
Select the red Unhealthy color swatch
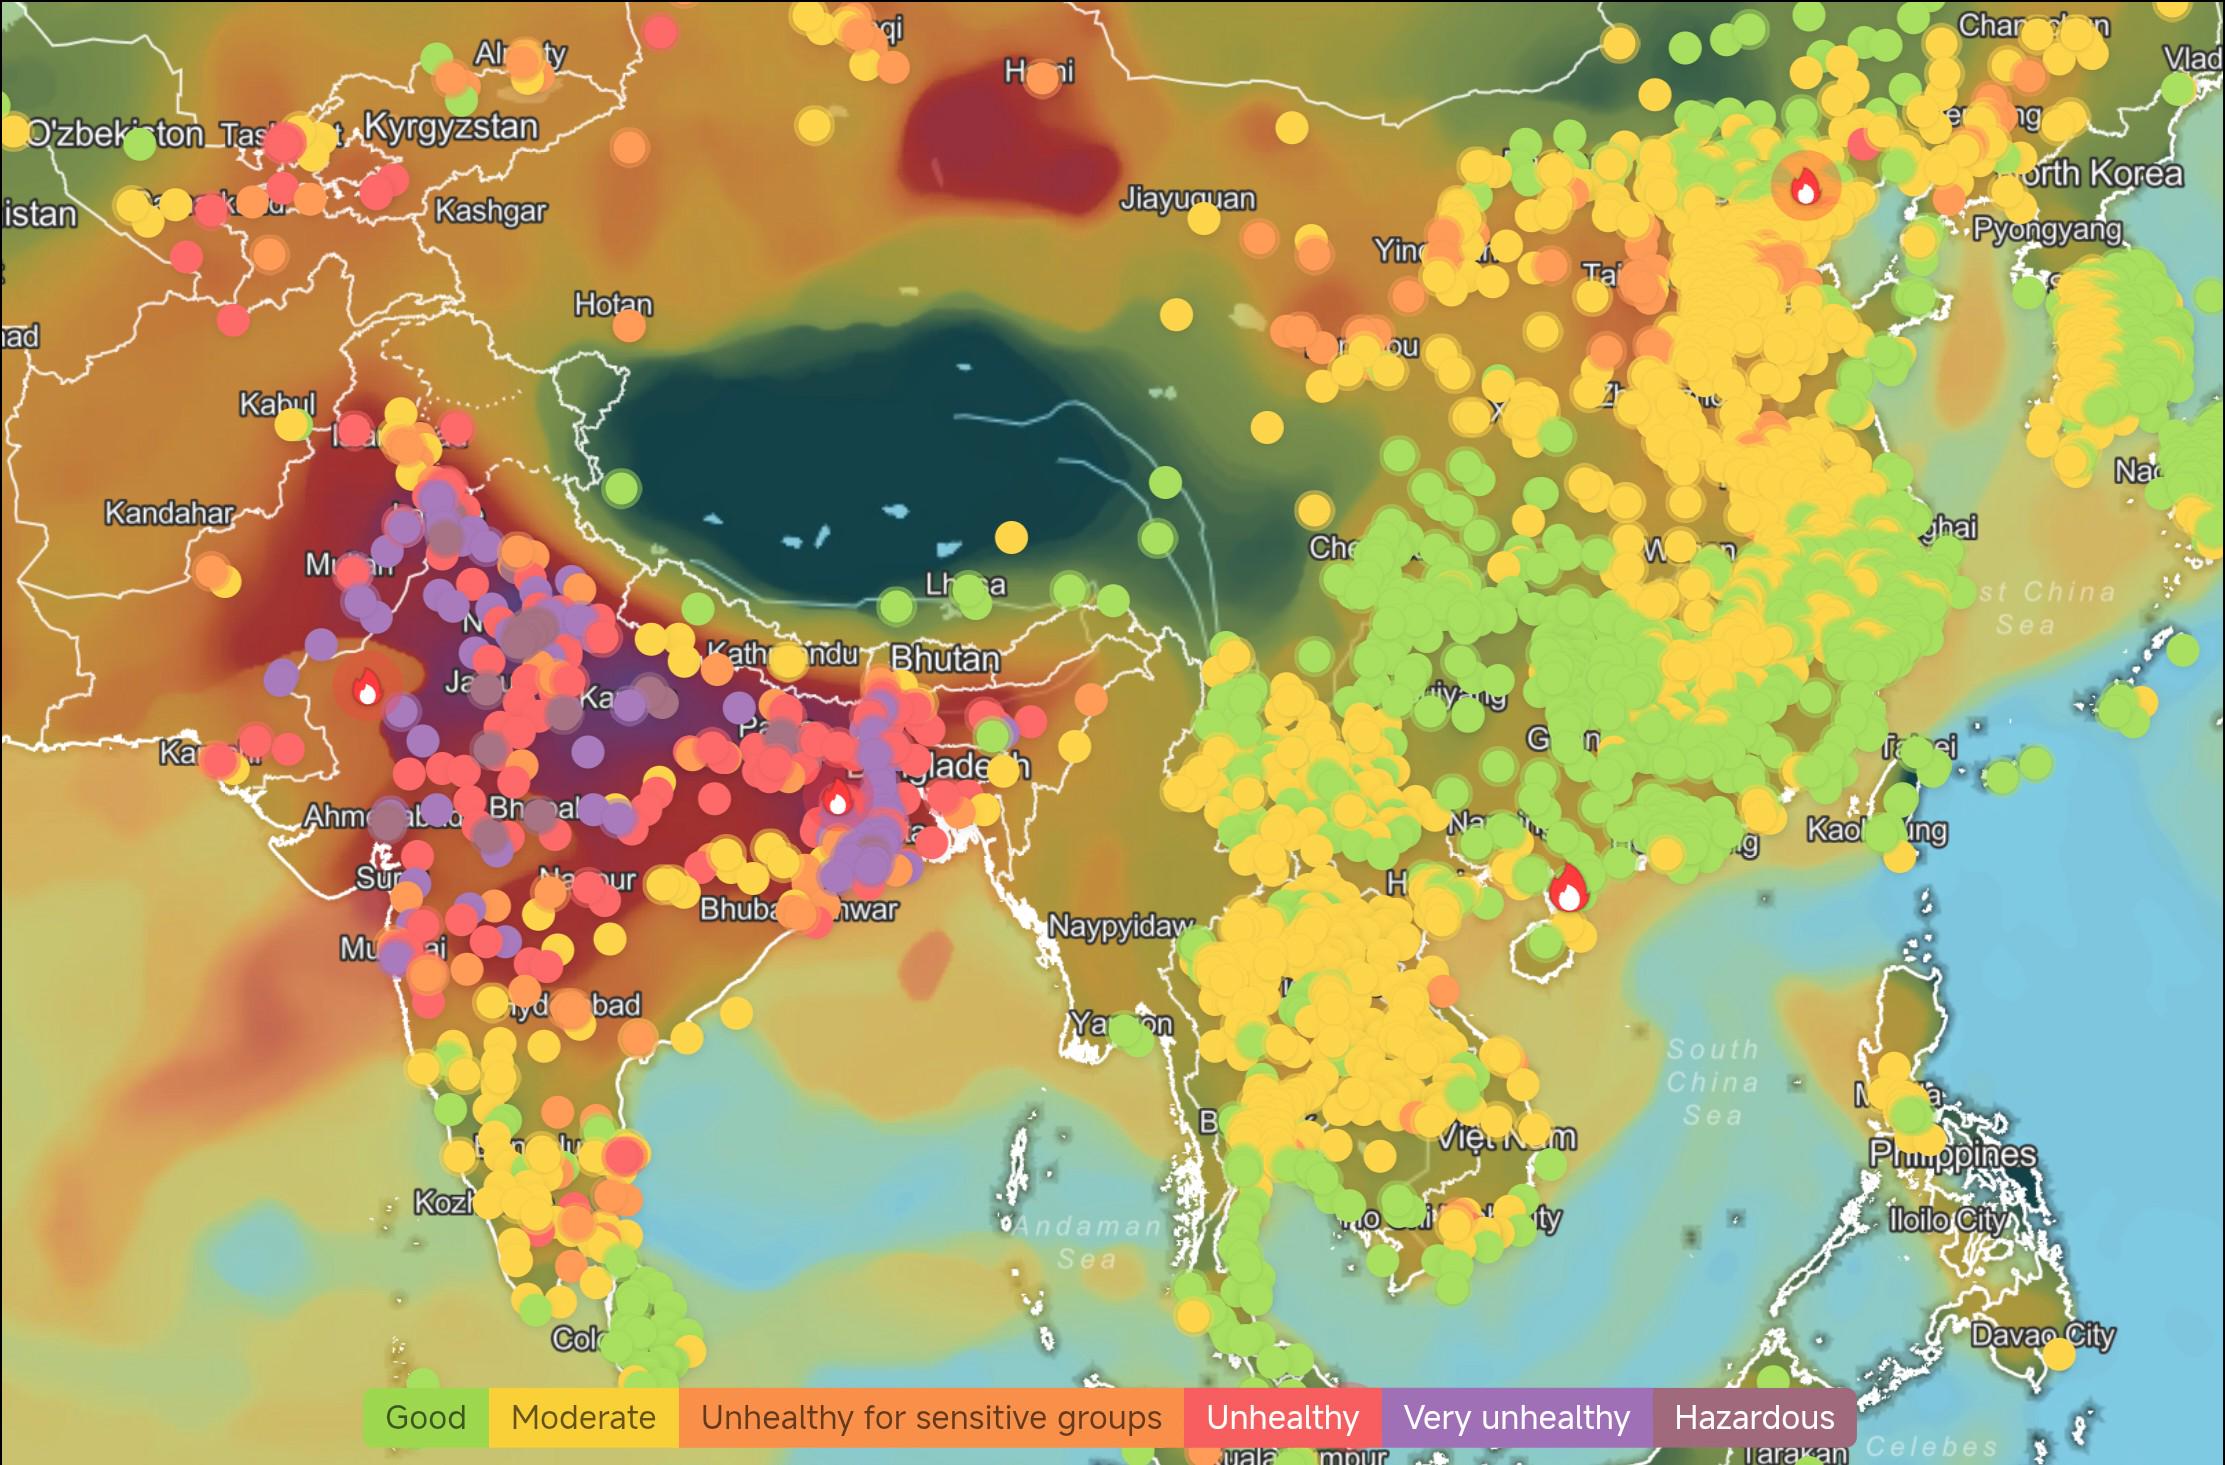tap(1283, 1417)
